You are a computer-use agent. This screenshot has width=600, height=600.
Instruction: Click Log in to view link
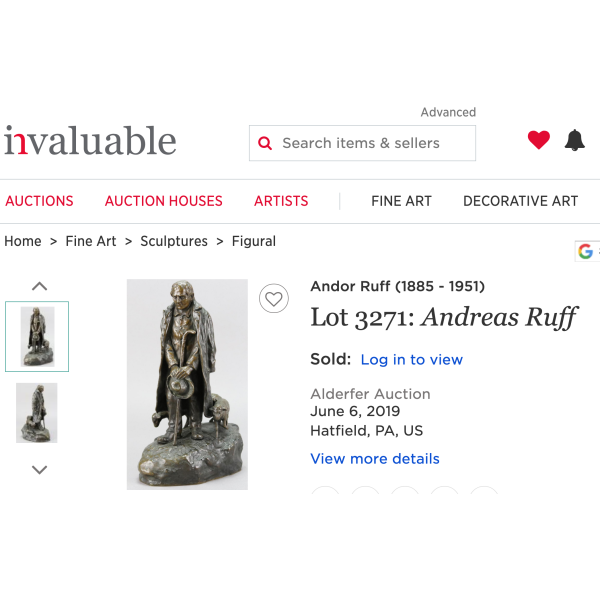(412, 360)
